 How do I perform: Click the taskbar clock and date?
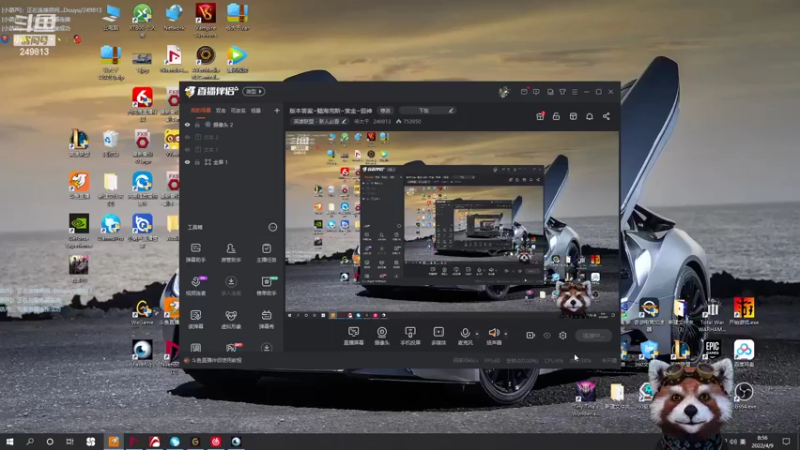click(762, 441)
